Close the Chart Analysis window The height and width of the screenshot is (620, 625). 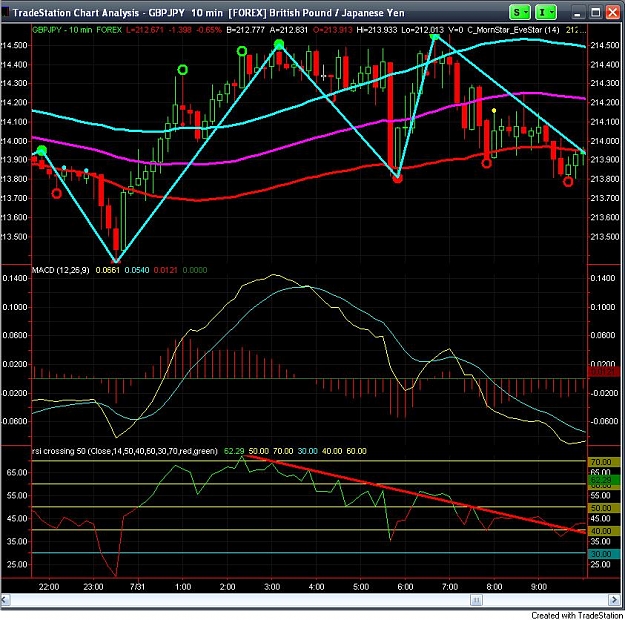pos(613,13)
